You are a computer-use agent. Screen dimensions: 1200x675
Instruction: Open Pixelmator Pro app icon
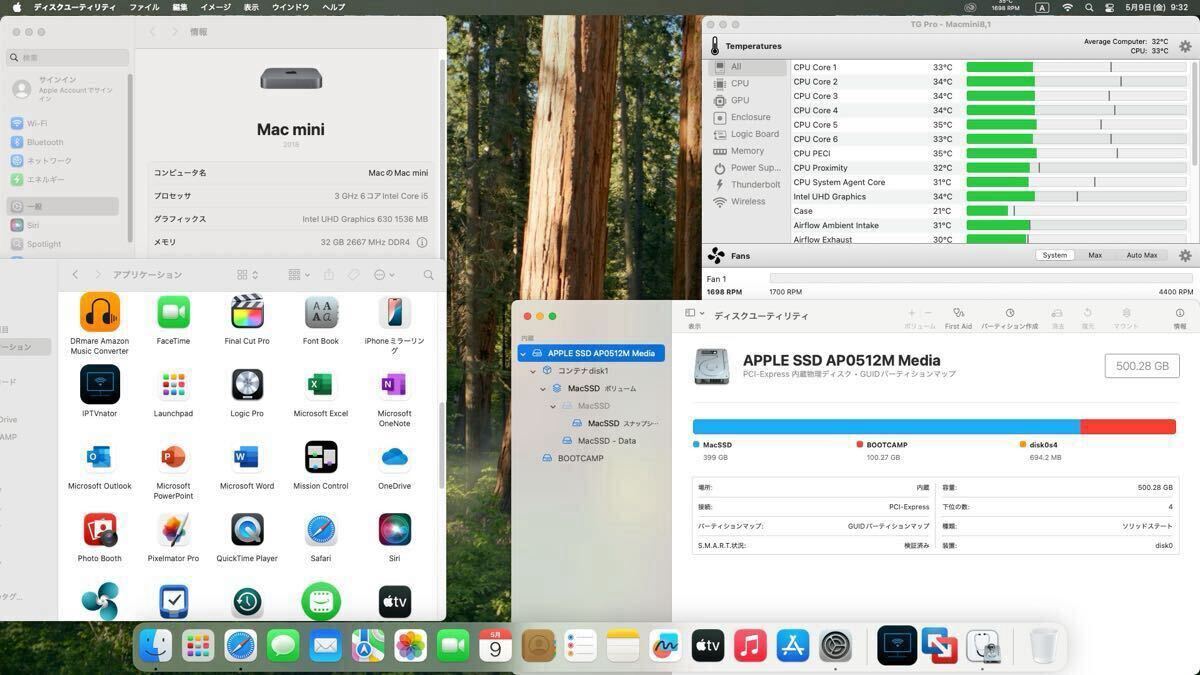(173, 530)
